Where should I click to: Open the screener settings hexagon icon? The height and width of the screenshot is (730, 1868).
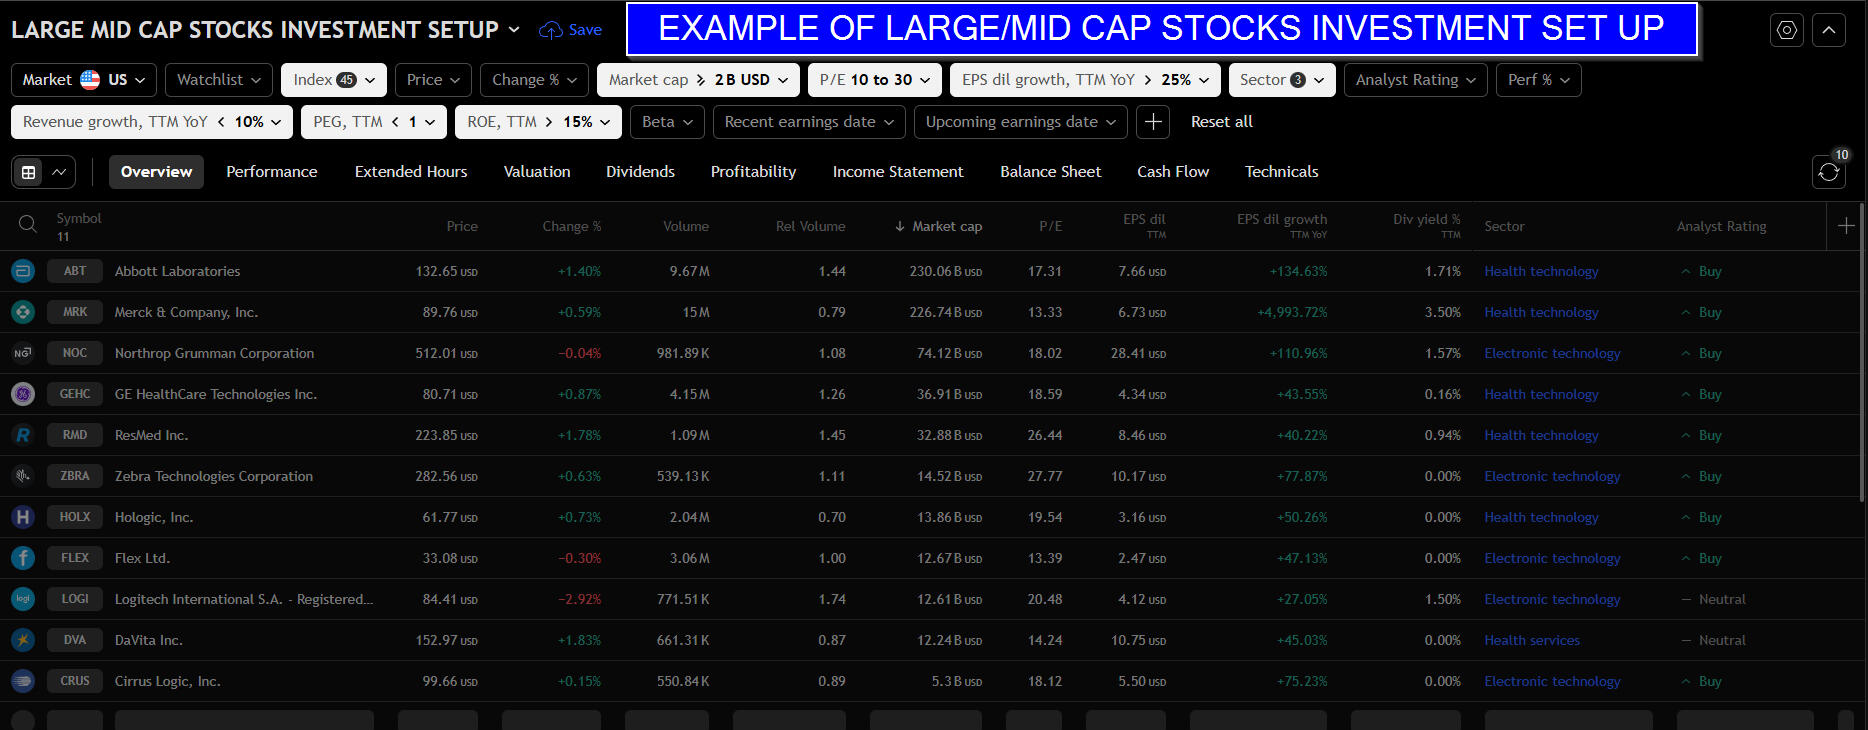(x=1786, y=30)
